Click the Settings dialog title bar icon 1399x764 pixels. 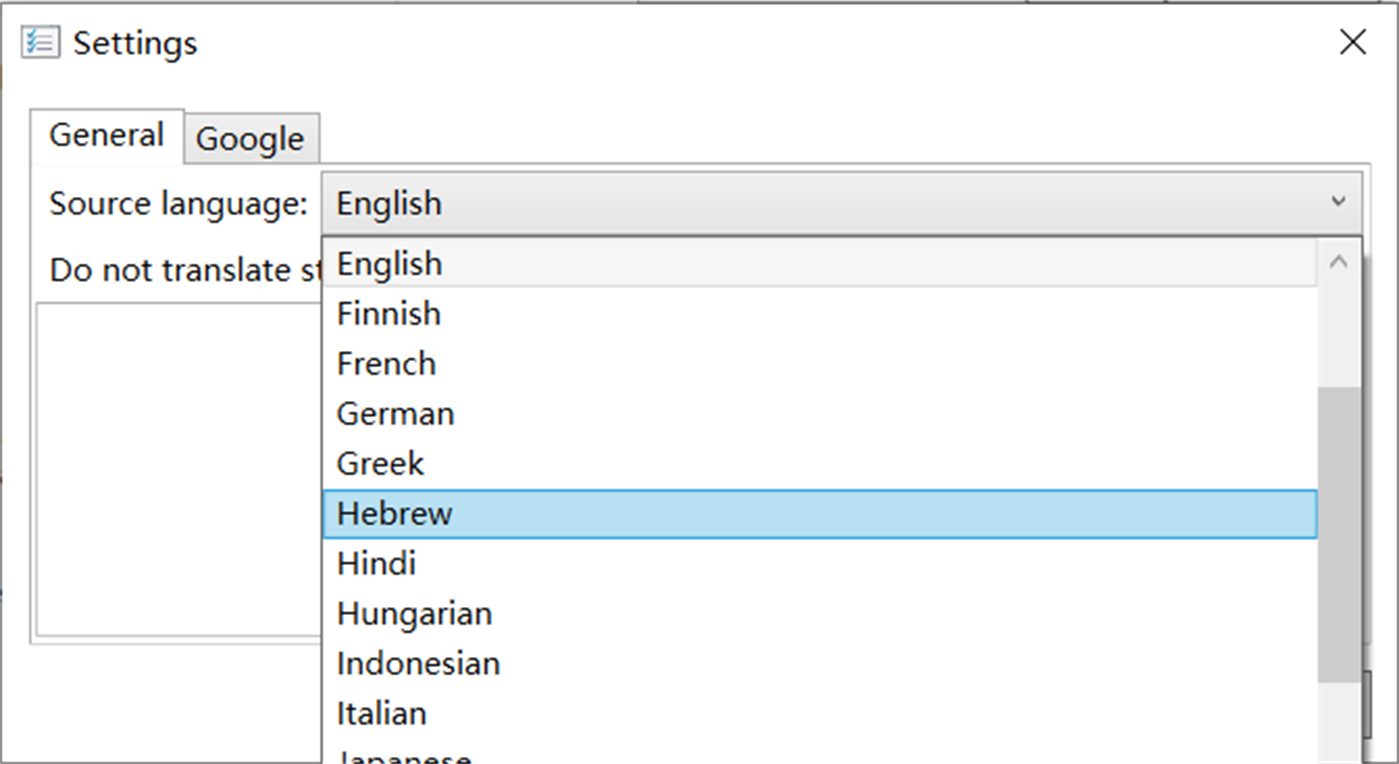point(39,42)
